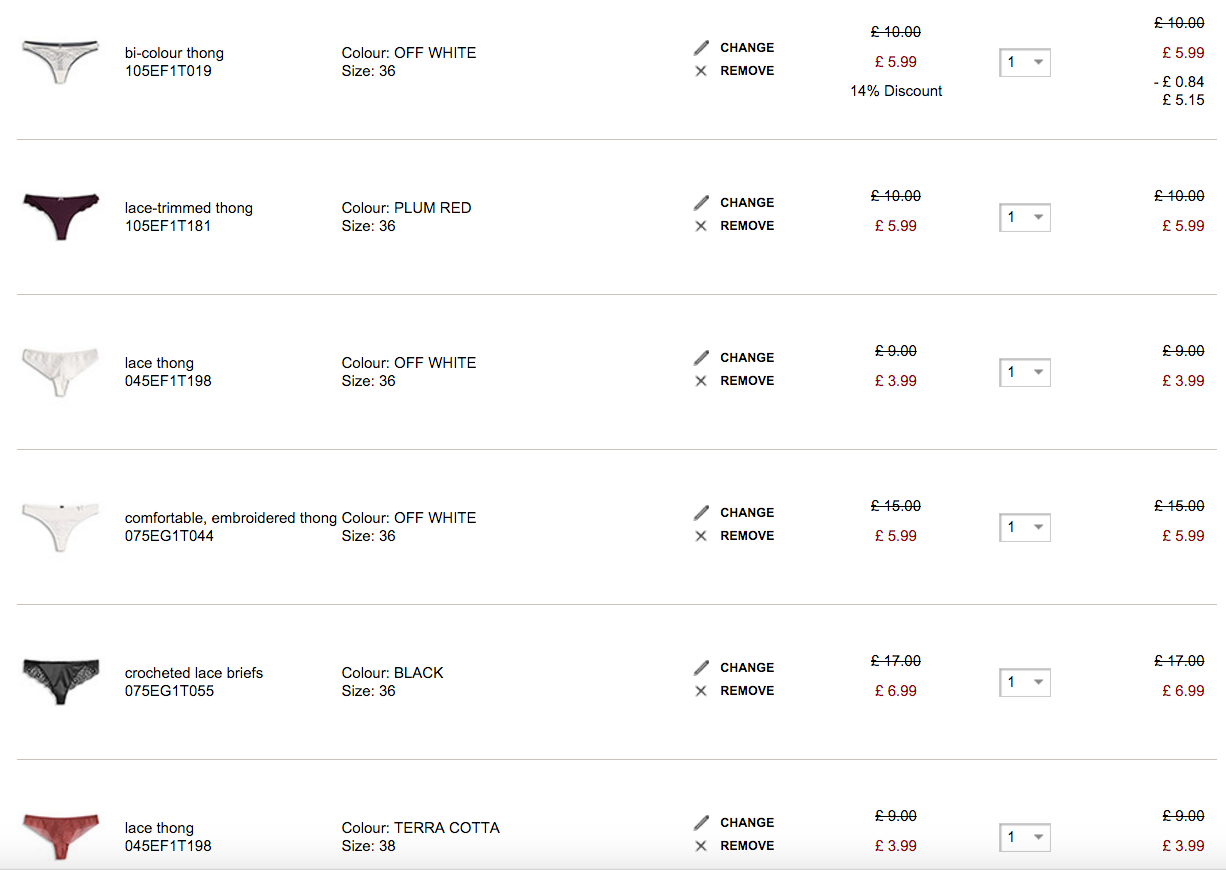Screen dimensions: 1226x870
Task: Click CHANGE for comfortable embroidered thong
Action: [x=746, y=512]
